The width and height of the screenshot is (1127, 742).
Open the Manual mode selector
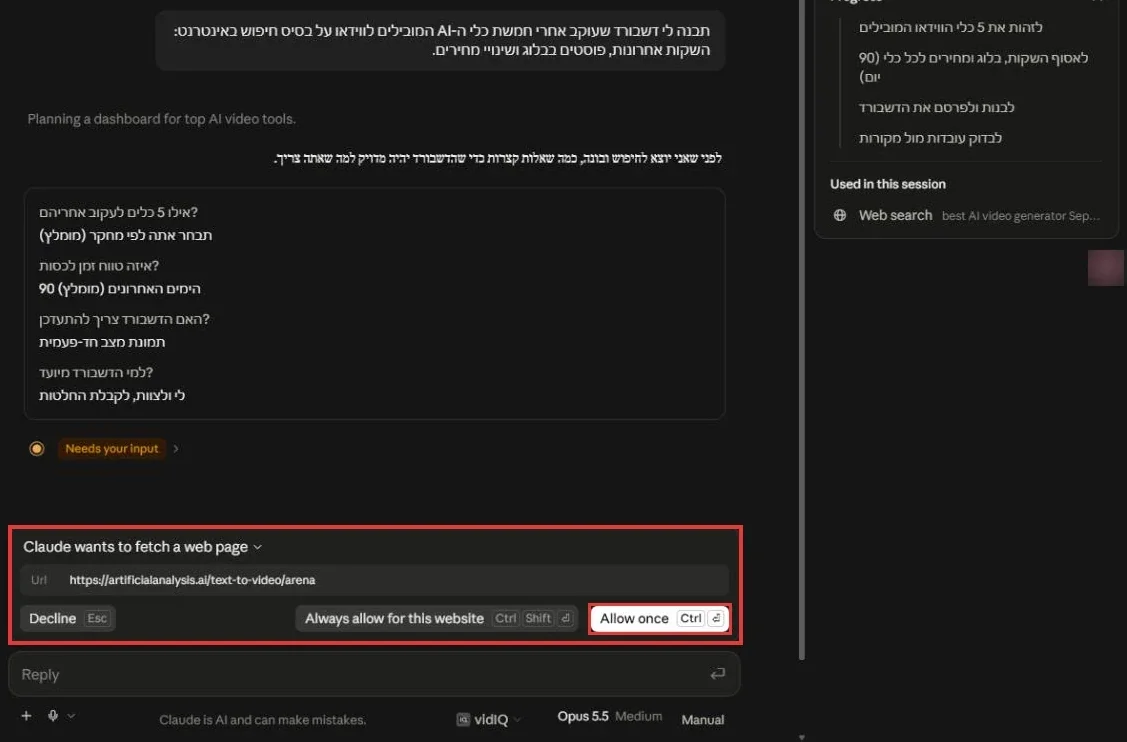coord(702,720)
